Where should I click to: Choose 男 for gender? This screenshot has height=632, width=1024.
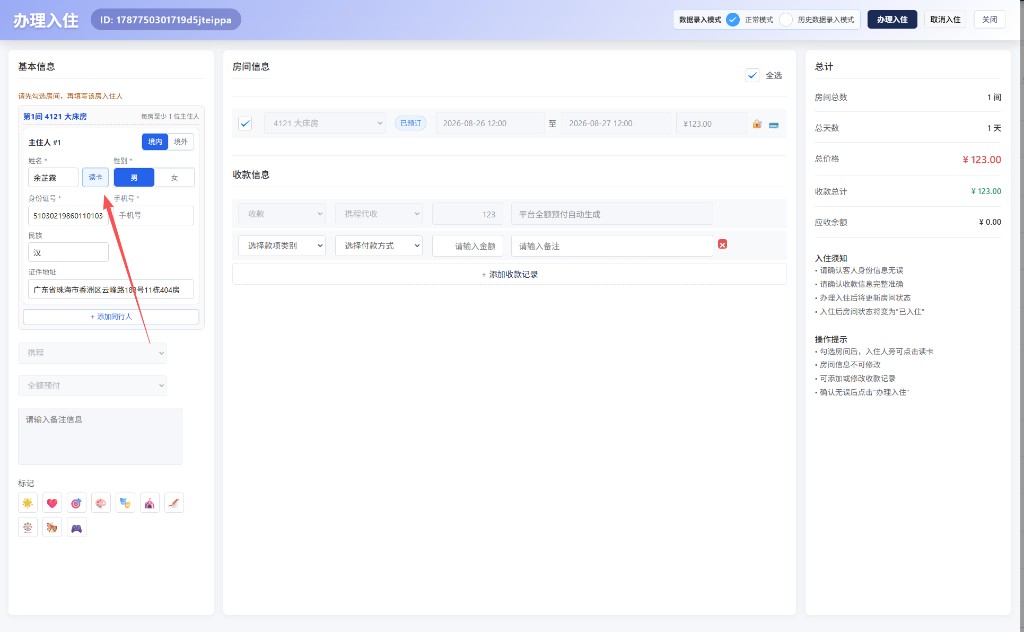[x=134, y=178]
